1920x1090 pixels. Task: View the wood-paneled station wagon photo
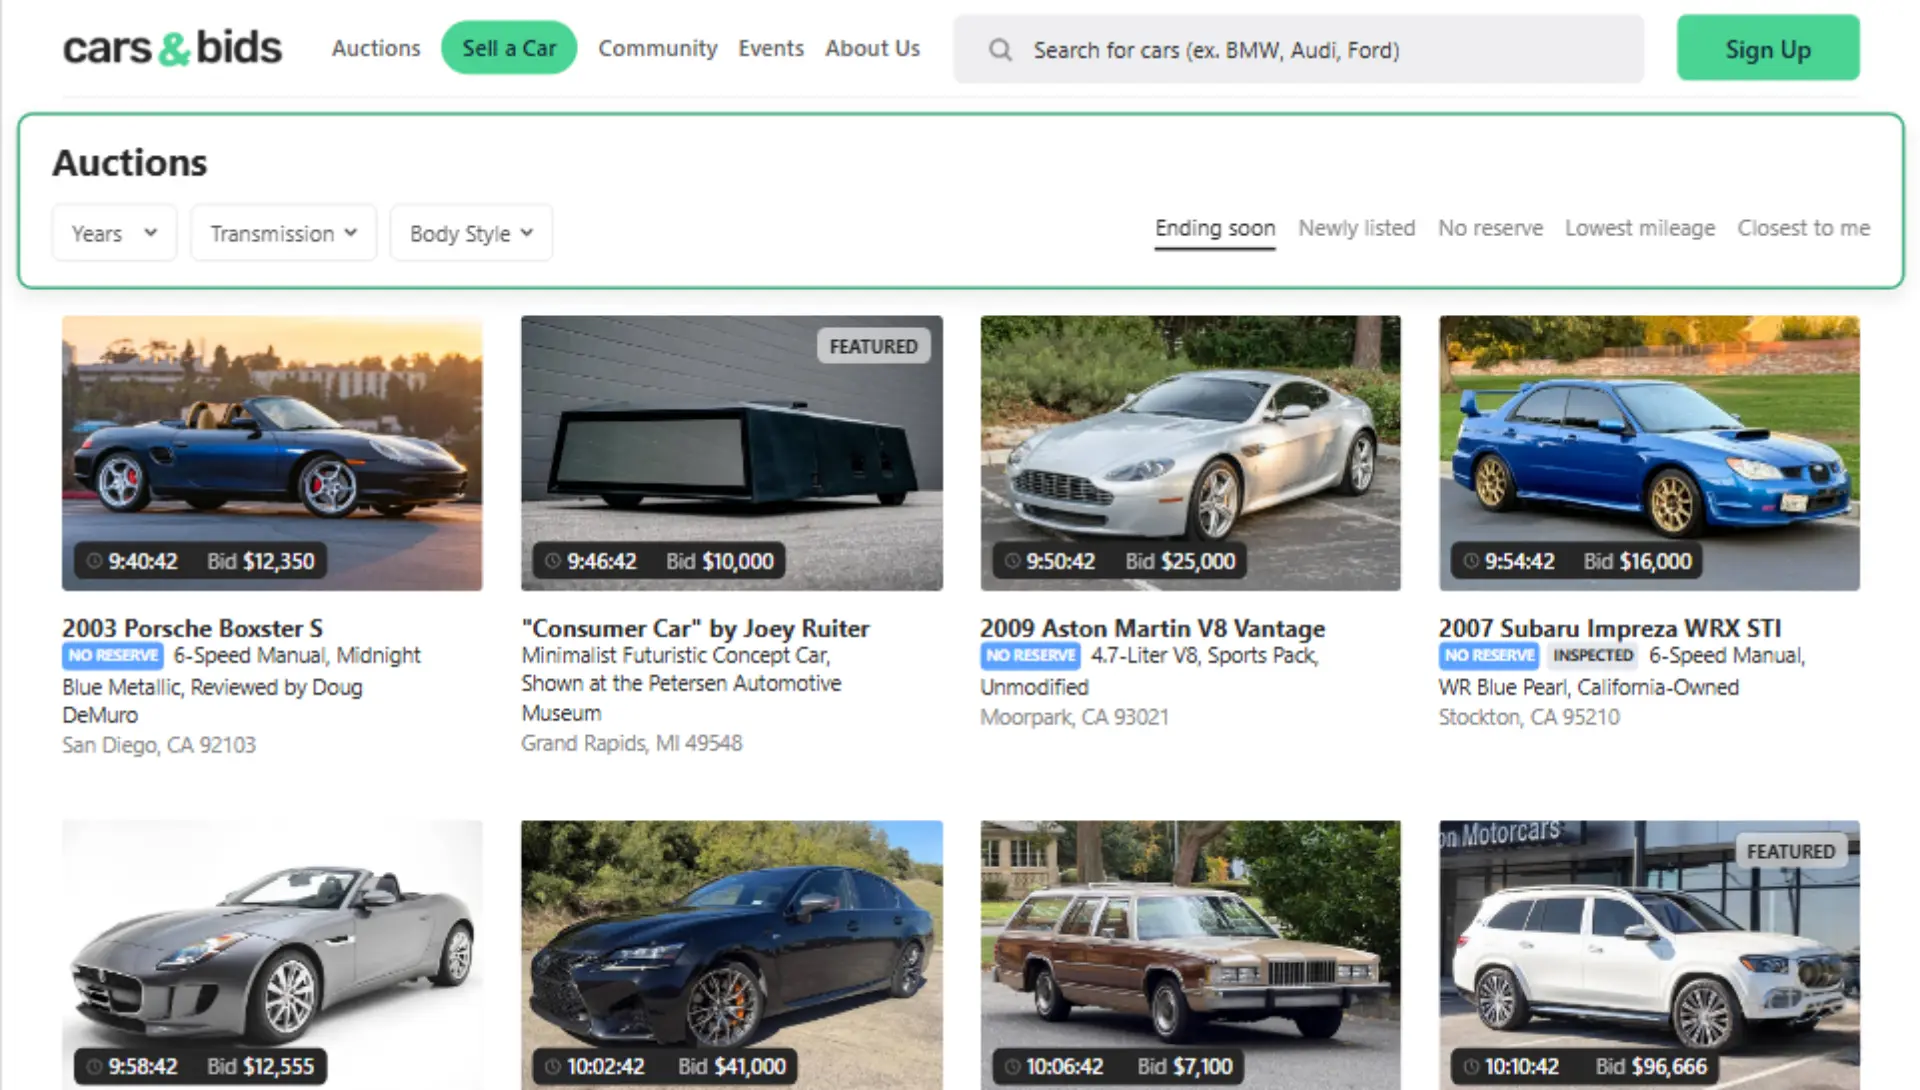[x=1190, y=955]
